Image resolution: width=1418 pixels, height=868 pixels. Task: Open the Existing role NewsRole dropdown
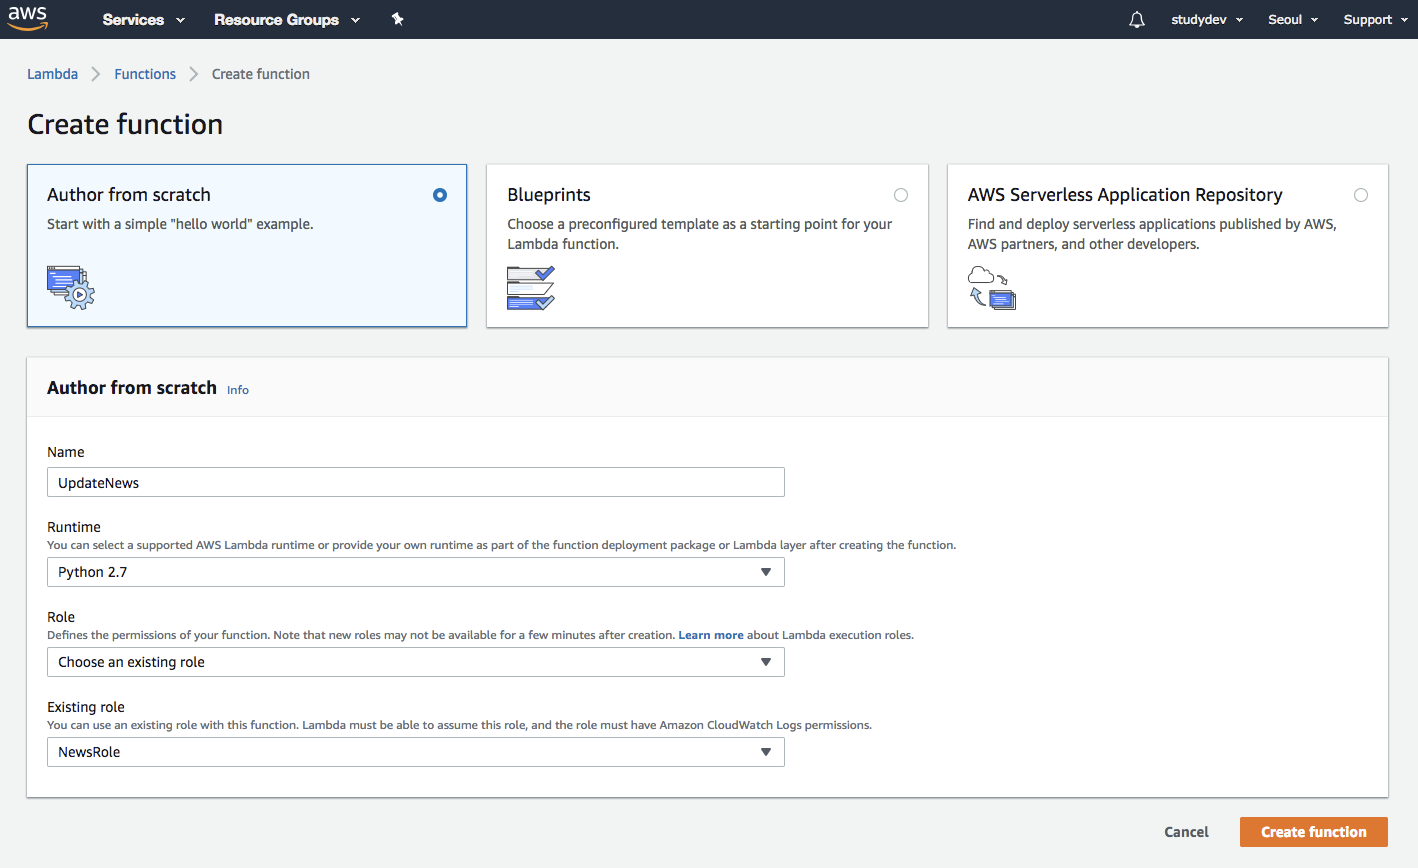416,752
